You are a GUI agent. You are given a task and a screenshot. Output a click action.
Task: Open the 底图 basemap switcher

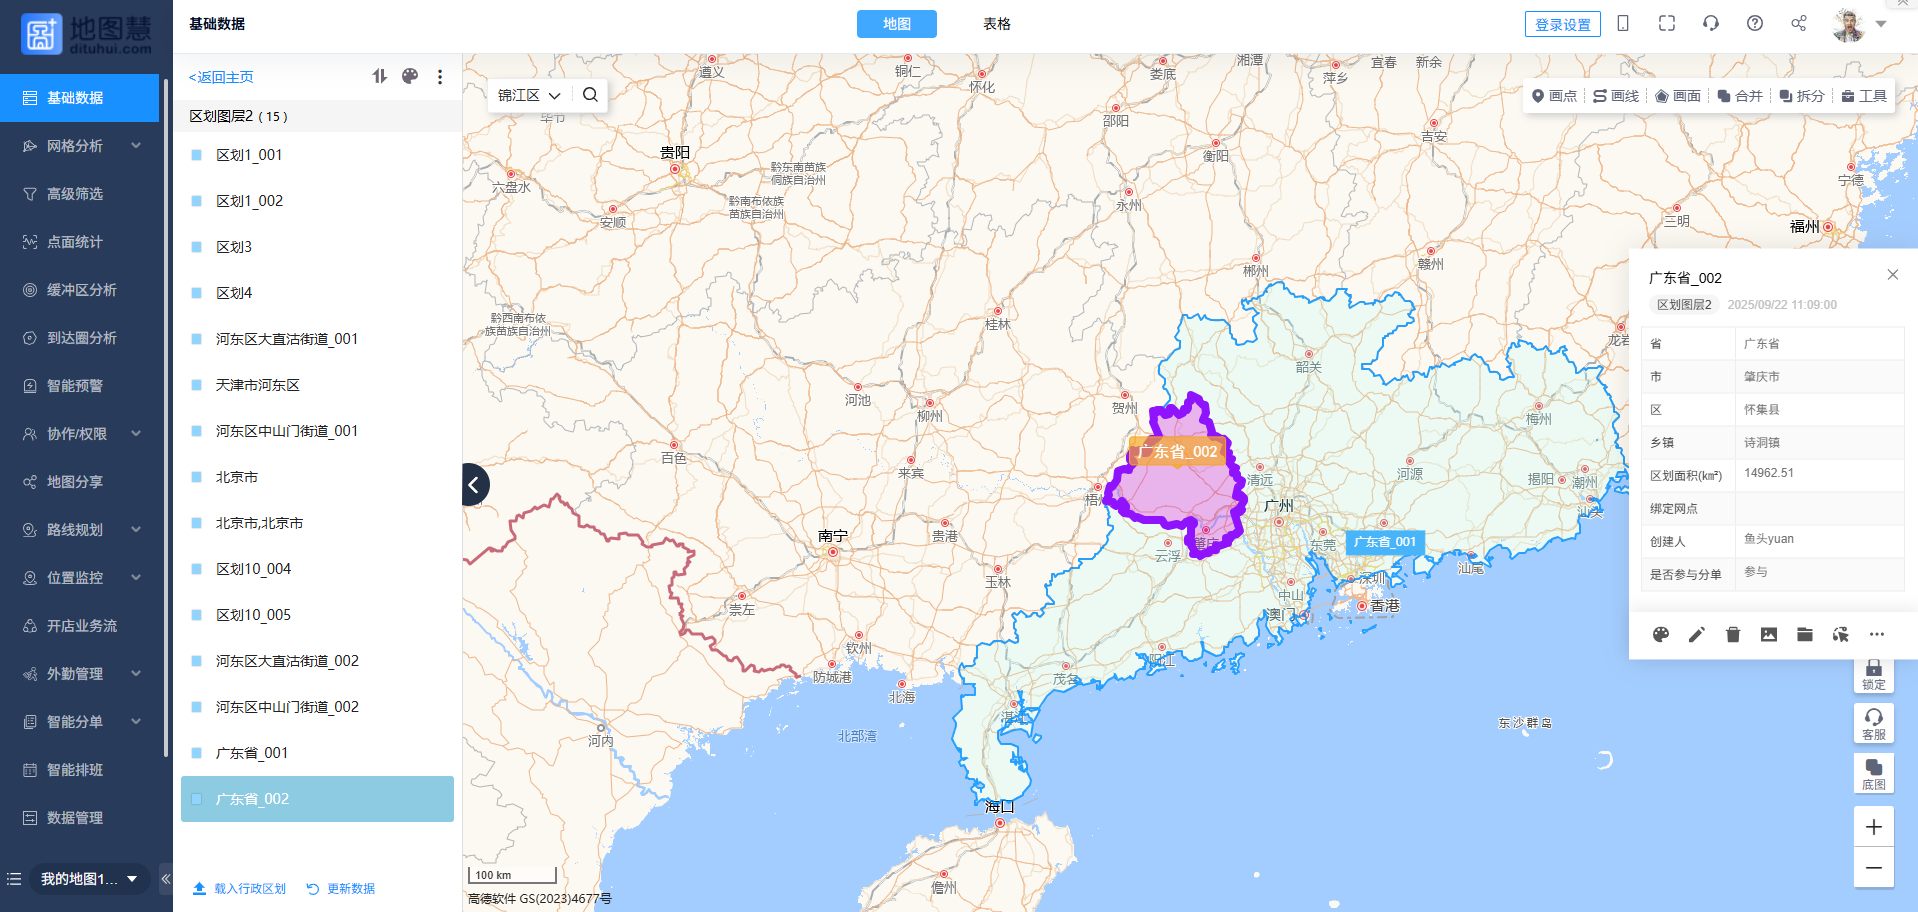click(1873, 773)
